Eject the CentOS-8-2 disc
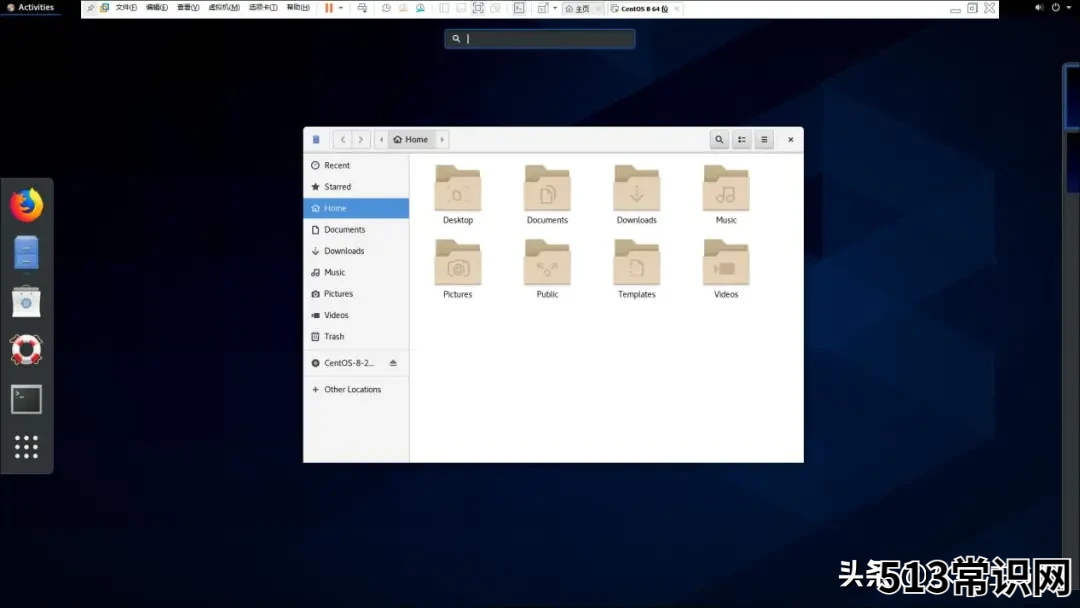Image resolution: width=1080 pixels, height=608 pixels. [x=393, y=363]
